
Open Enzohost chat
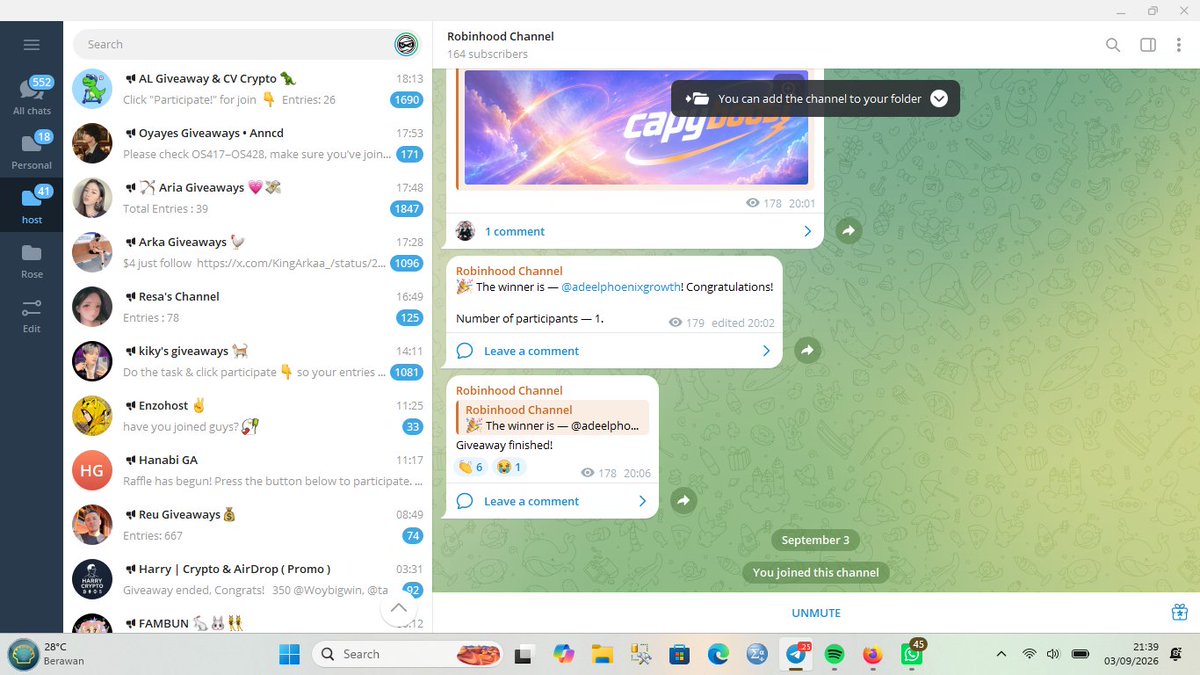(x=247, y=416)
